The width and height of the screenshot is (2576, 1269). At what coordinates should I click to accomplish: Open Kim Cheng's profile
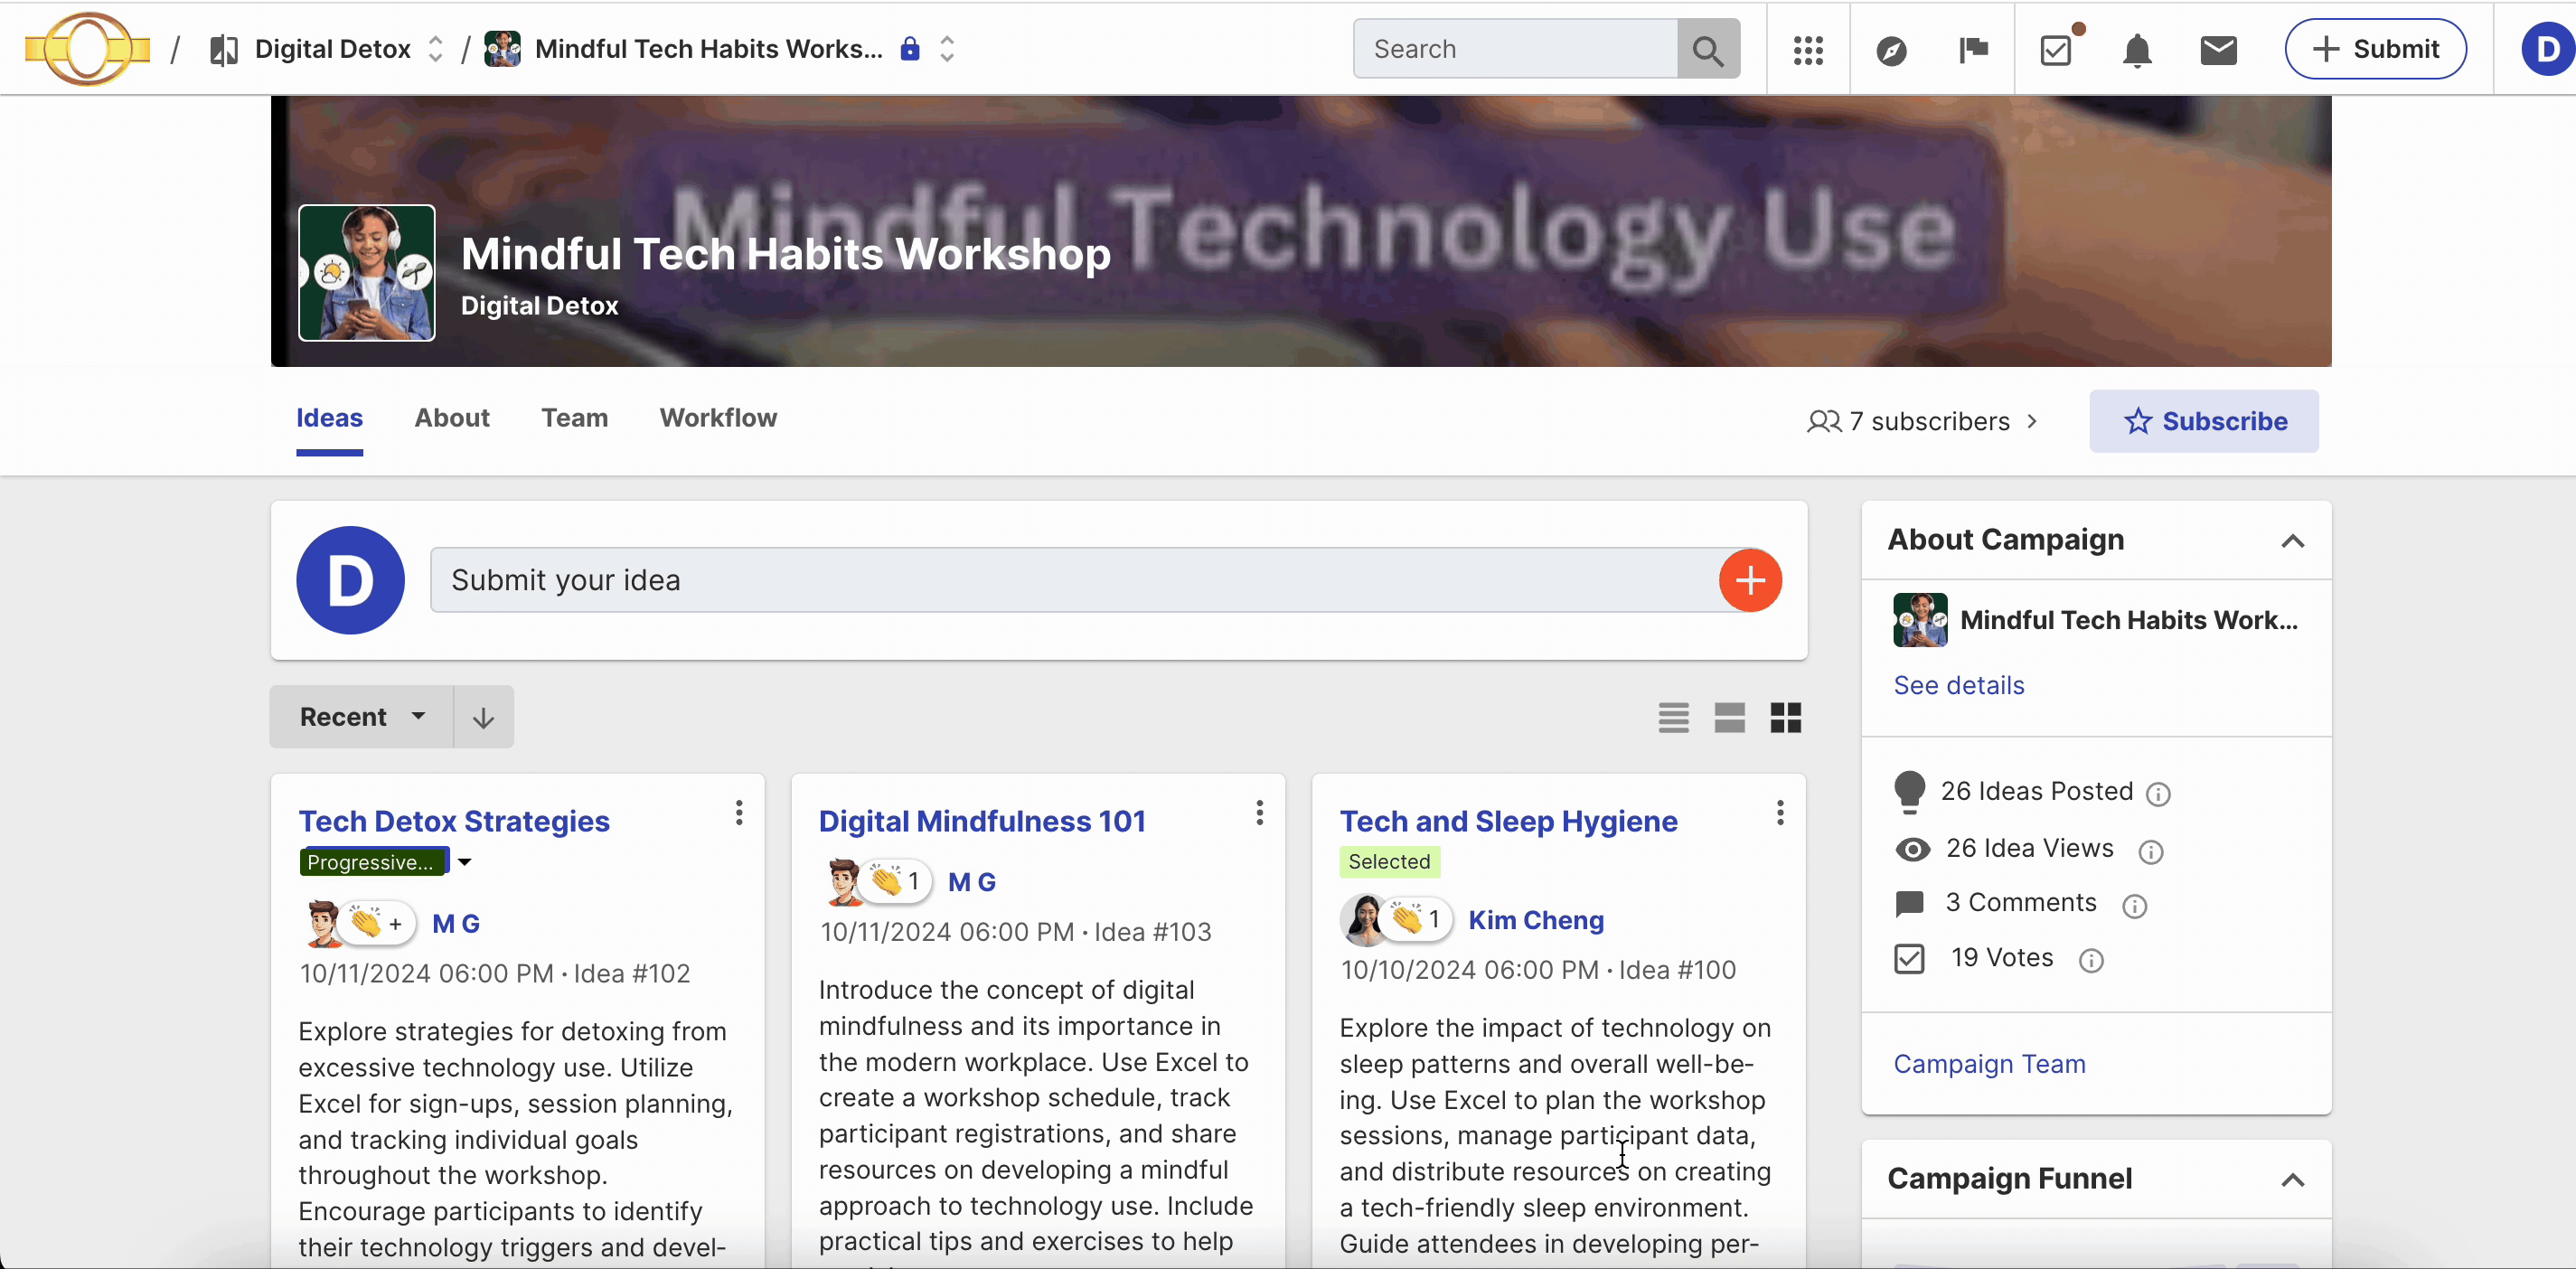pos(1536,920)
